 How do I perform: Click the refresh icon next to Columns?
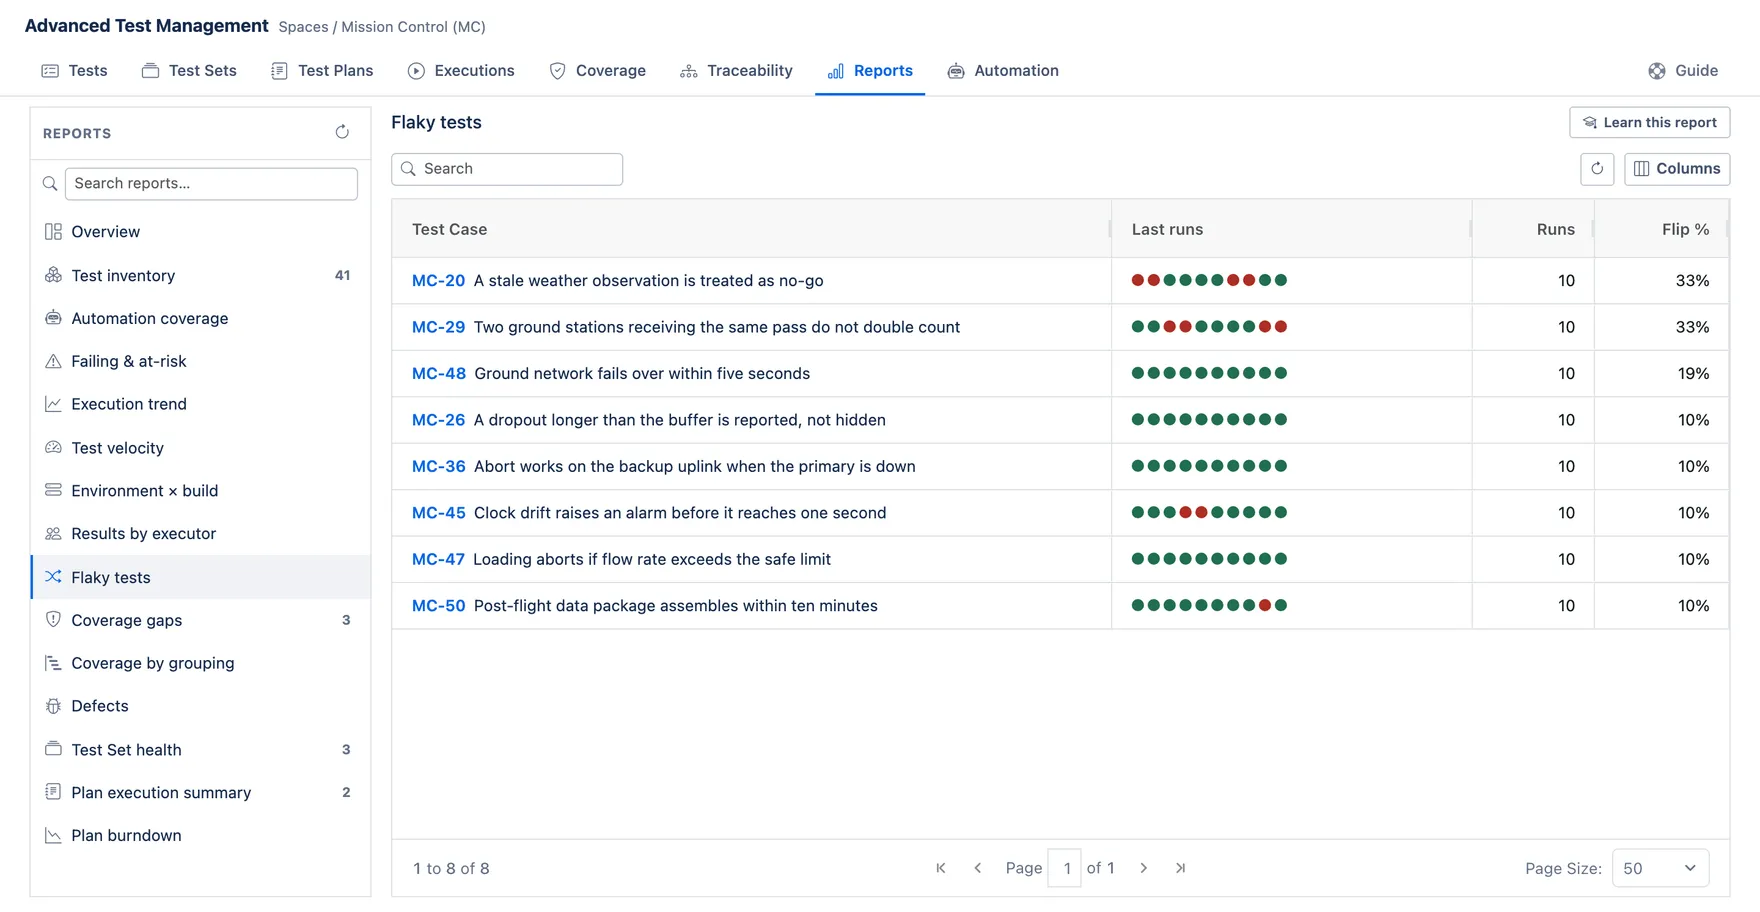[1597, 169]
